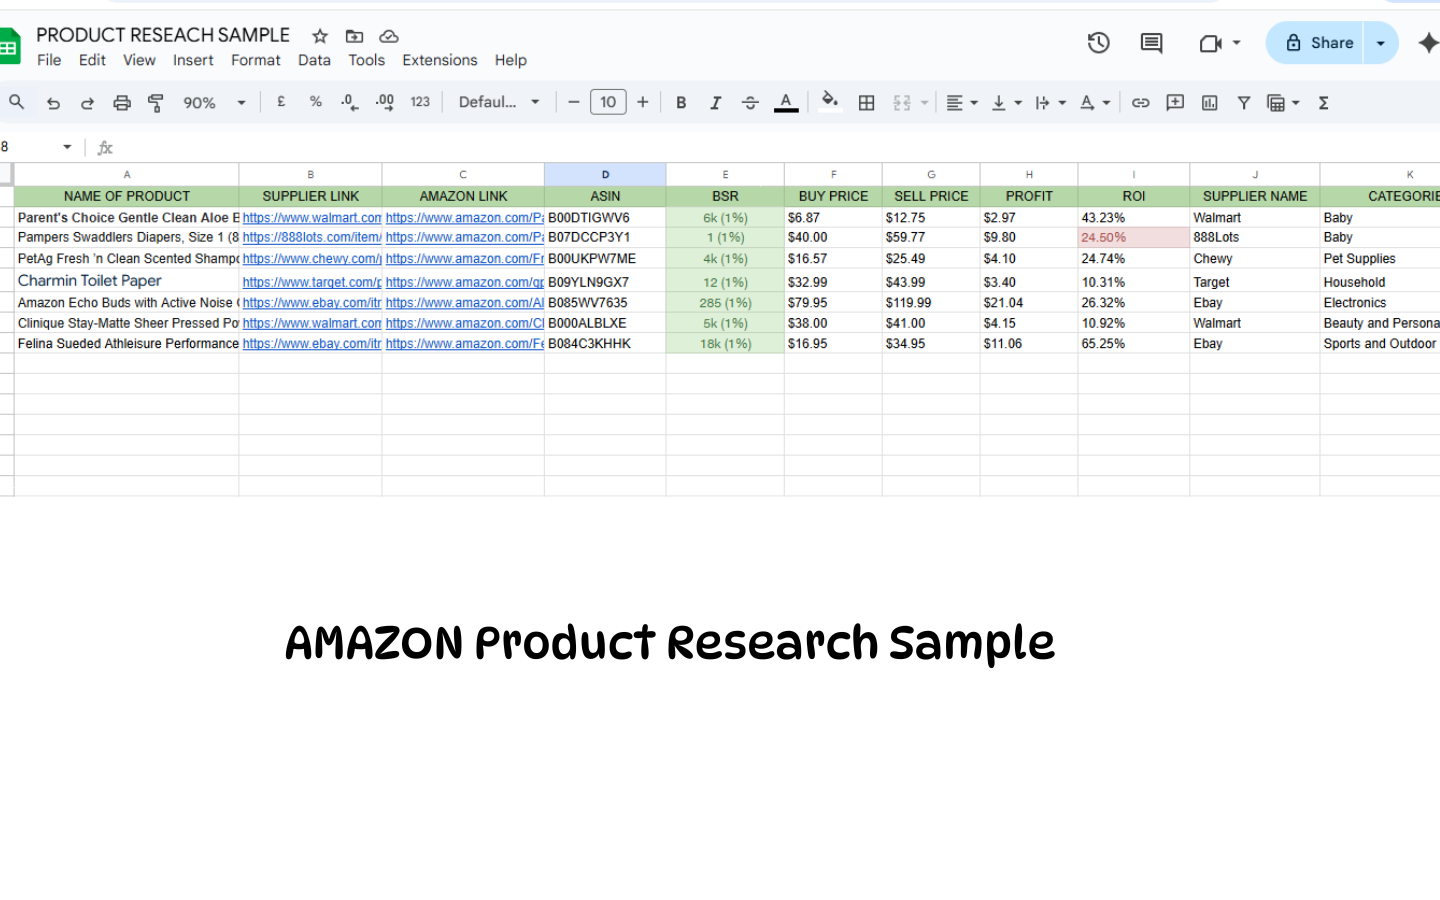This screenshot has width=1440, height=900.
Task: Open version history clock icon
Action: coord(1099,43)
